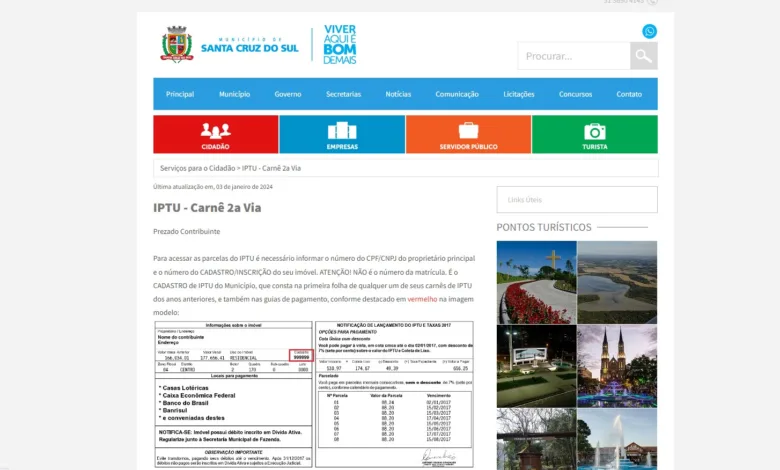Expand the Governo menu
780x470 pixels.
pos(288,94)
